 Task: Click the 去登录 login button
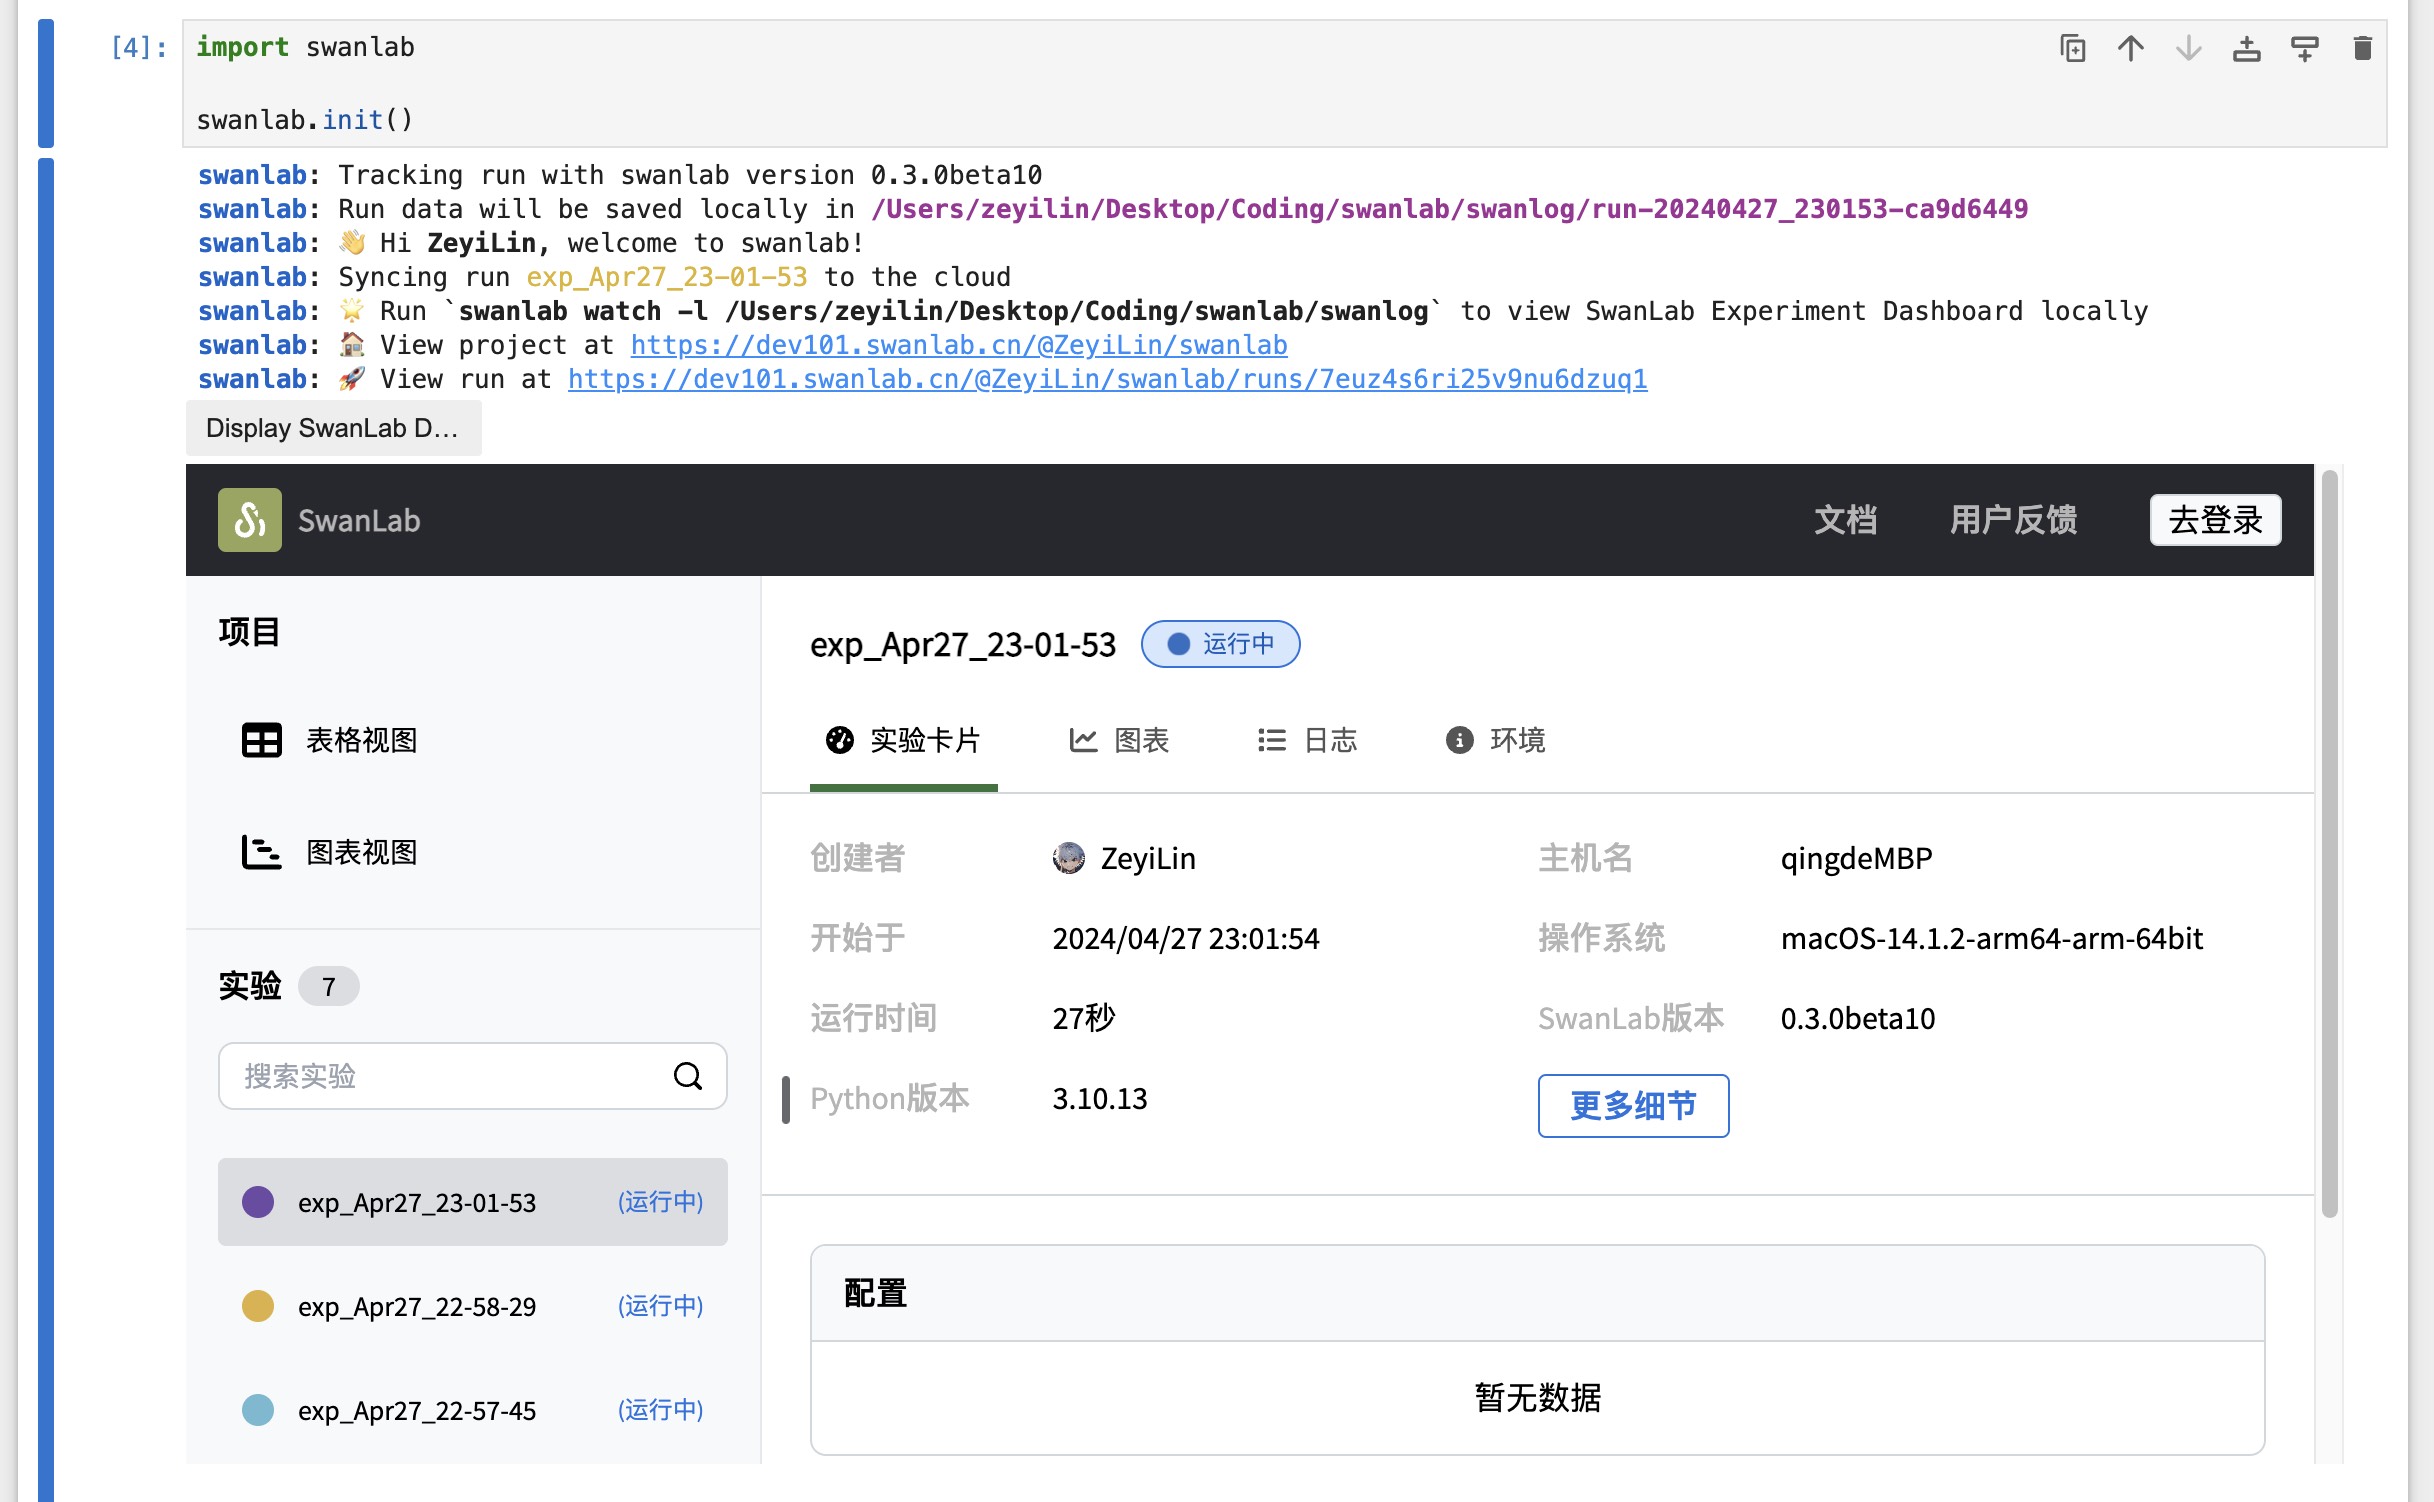pos(2214,520)
